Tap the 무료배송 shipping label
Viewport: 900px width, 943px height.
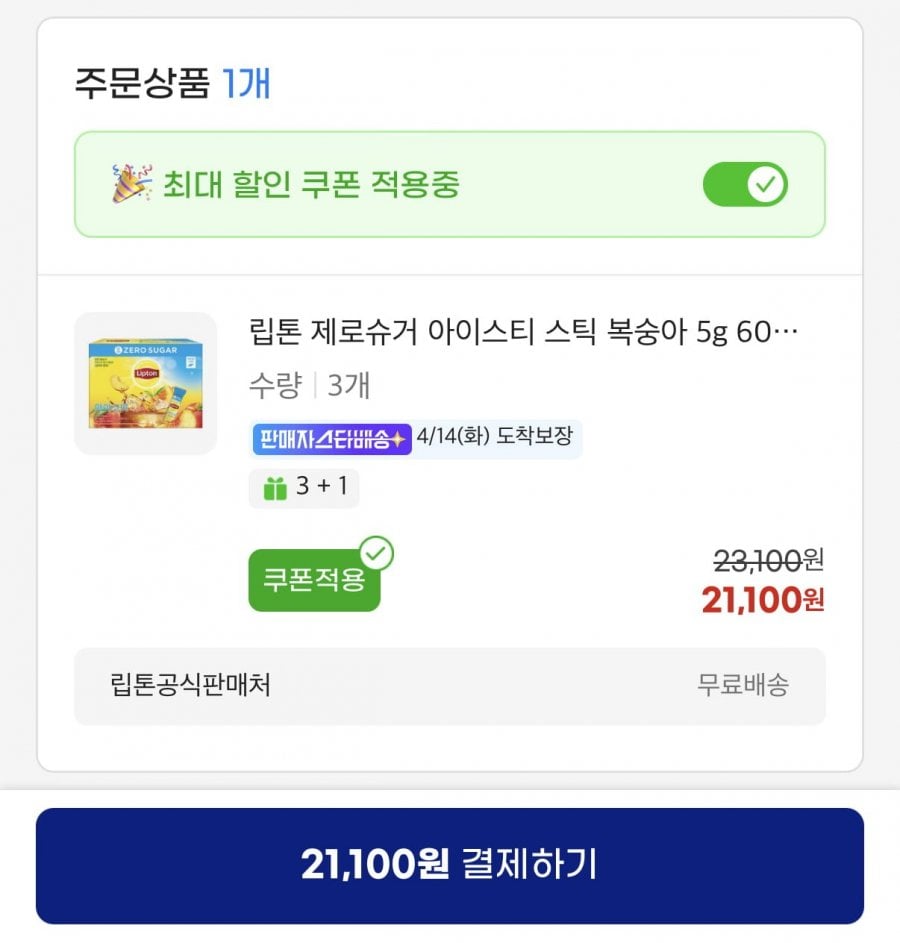click(742, 685)
